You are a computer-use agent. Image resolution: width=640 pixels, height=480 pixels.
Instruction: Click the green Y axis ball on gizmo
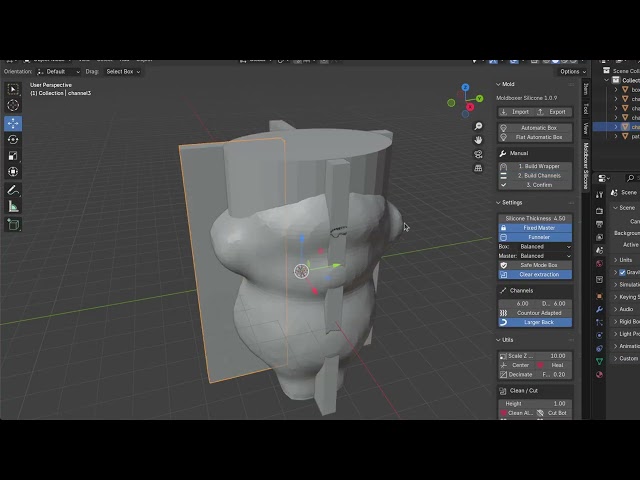click(x=479, y=98)
